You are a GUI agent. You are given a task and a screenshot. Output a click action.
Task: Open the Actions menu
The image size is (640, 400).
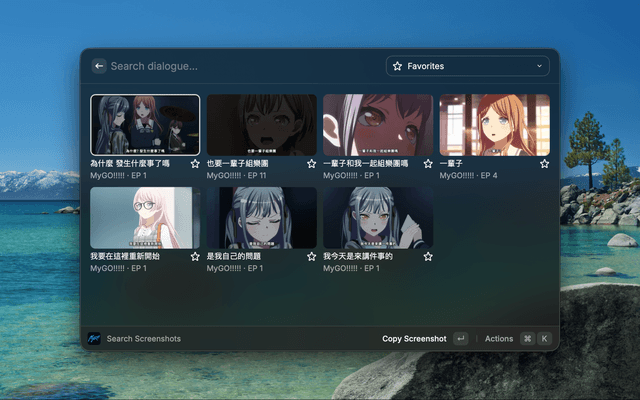point(499,339)
